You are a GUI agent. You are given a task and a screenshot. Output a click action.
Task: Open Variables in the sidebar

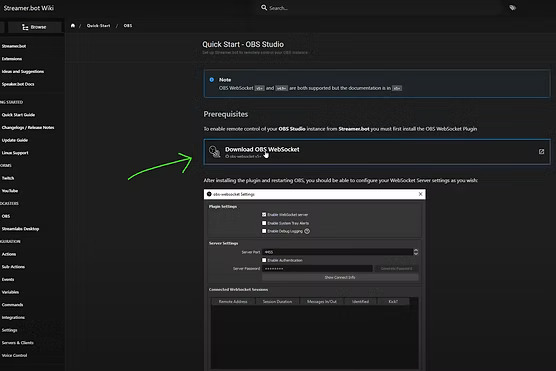tap(10, 292)
